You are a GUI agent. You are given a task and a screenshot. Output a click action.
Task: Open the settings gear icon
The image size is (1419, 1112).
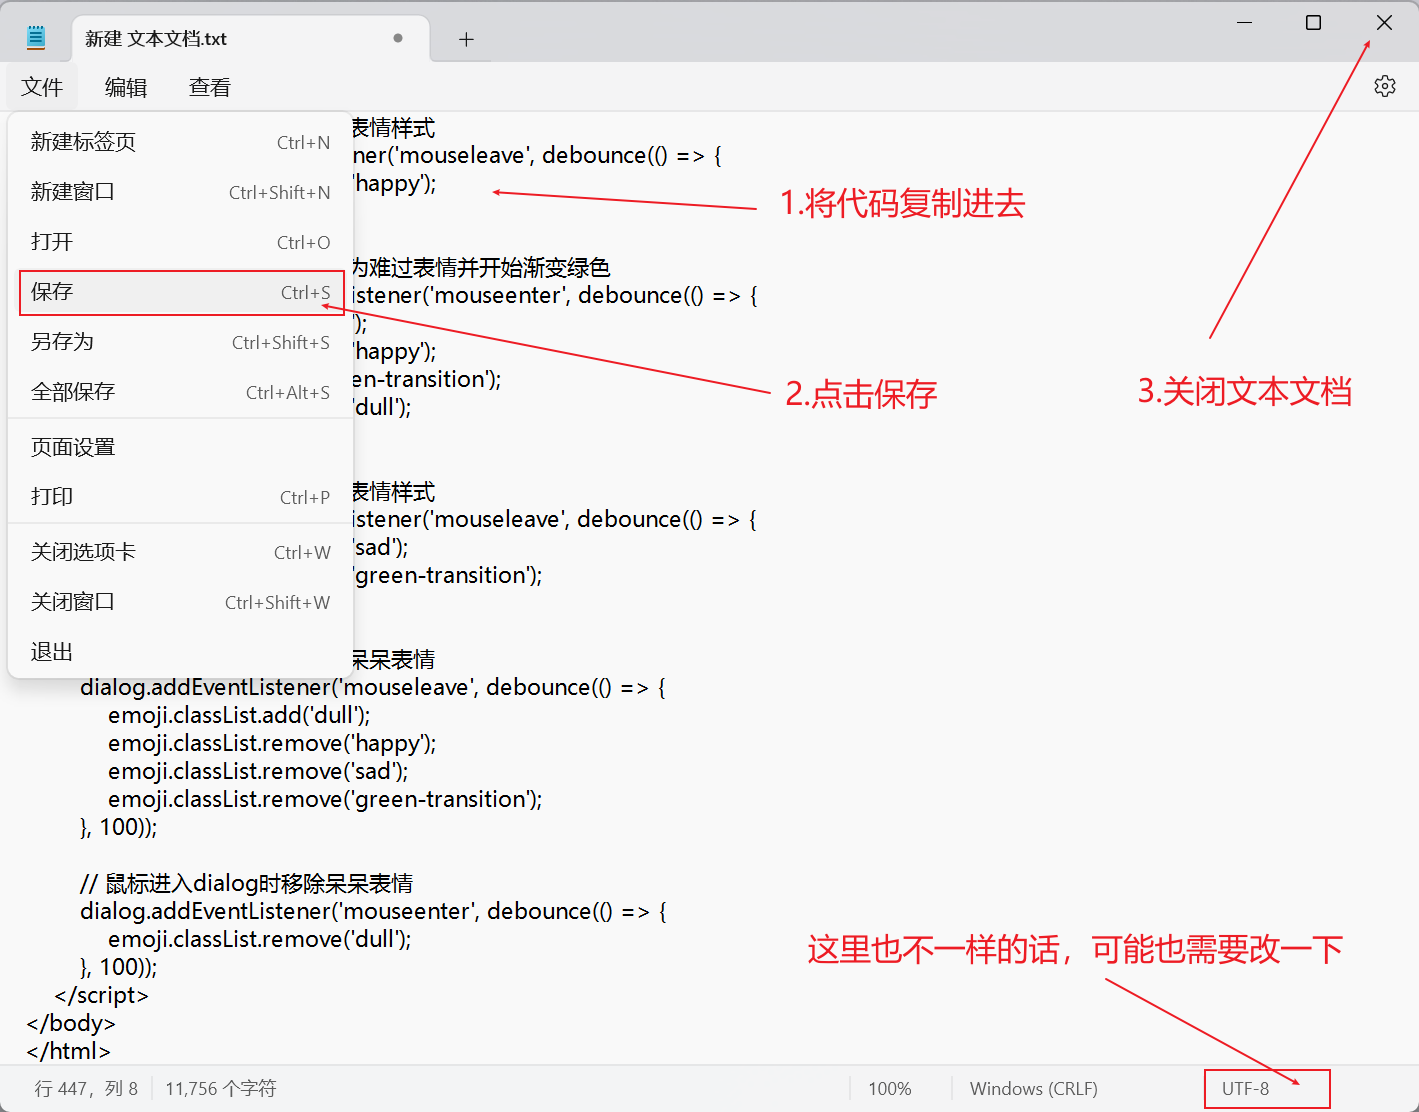pos(1385,86)
